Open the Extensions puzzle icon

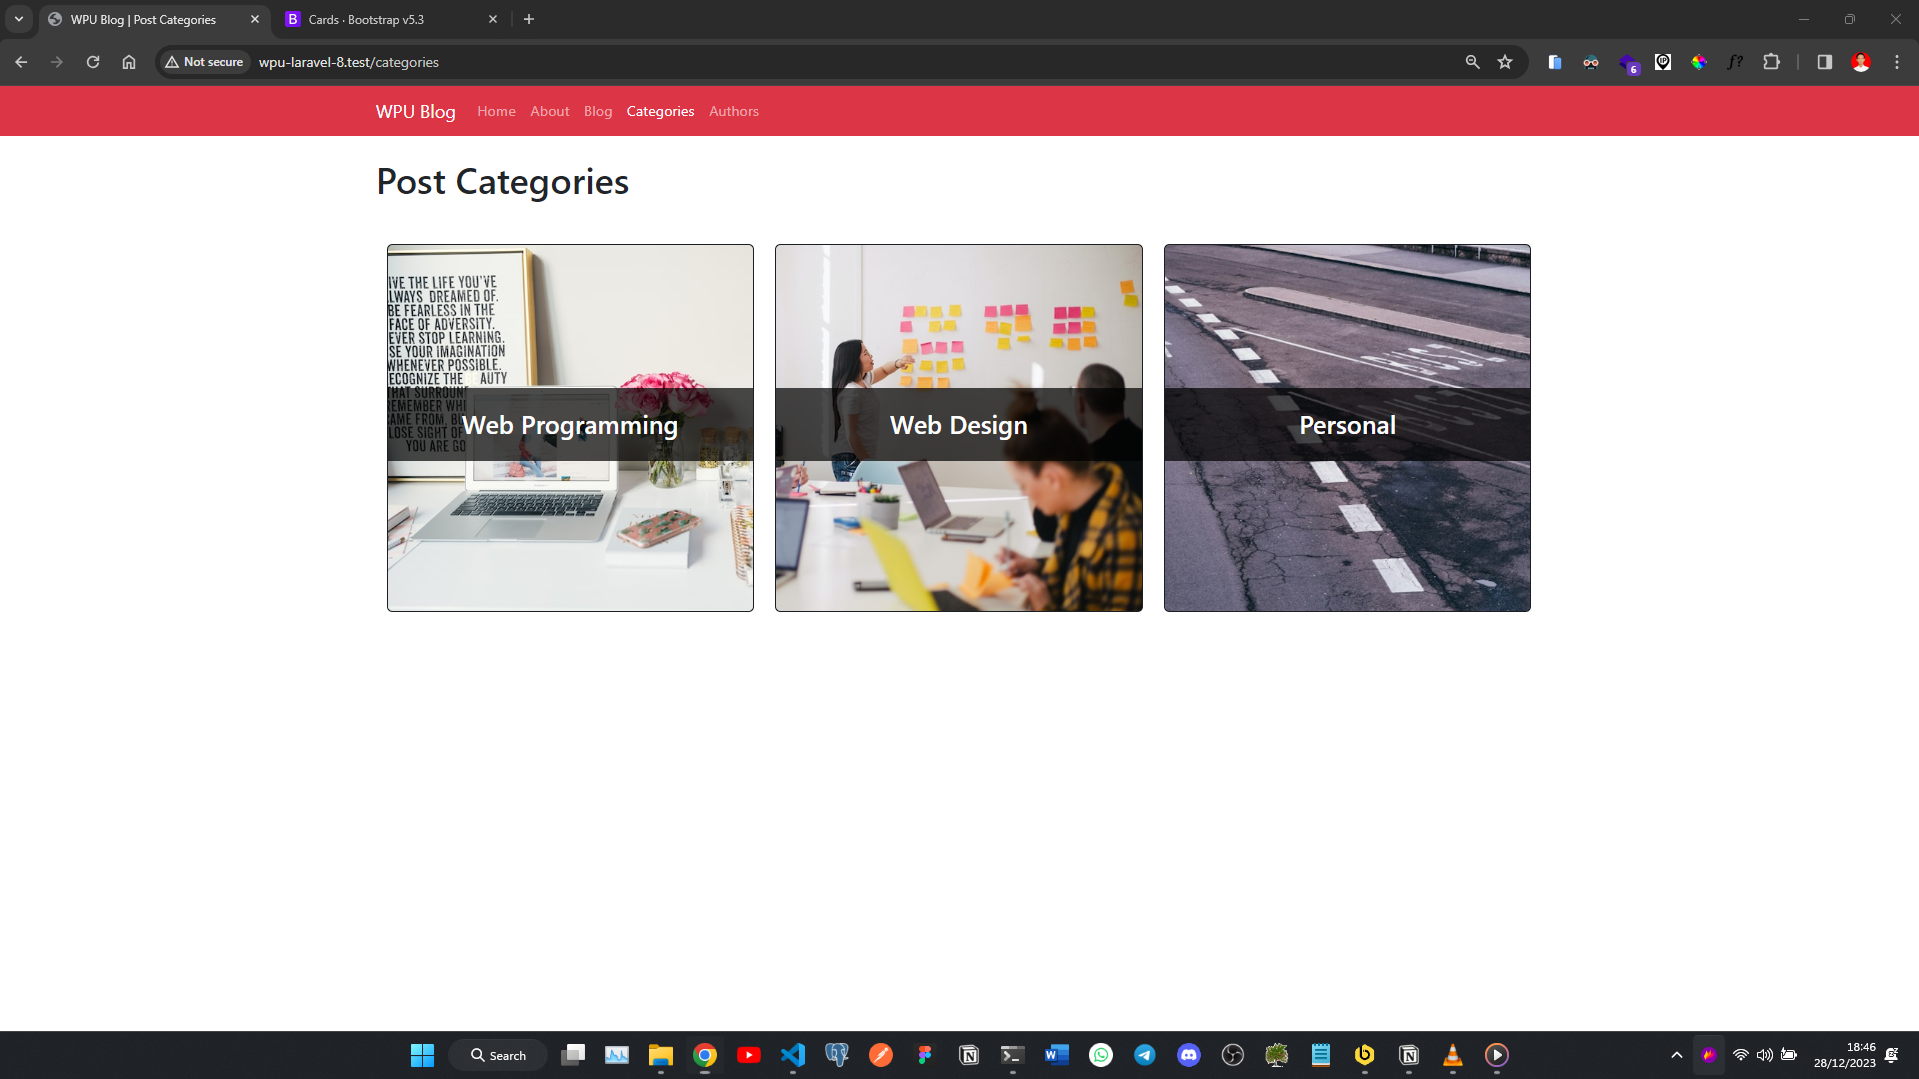1771,62
